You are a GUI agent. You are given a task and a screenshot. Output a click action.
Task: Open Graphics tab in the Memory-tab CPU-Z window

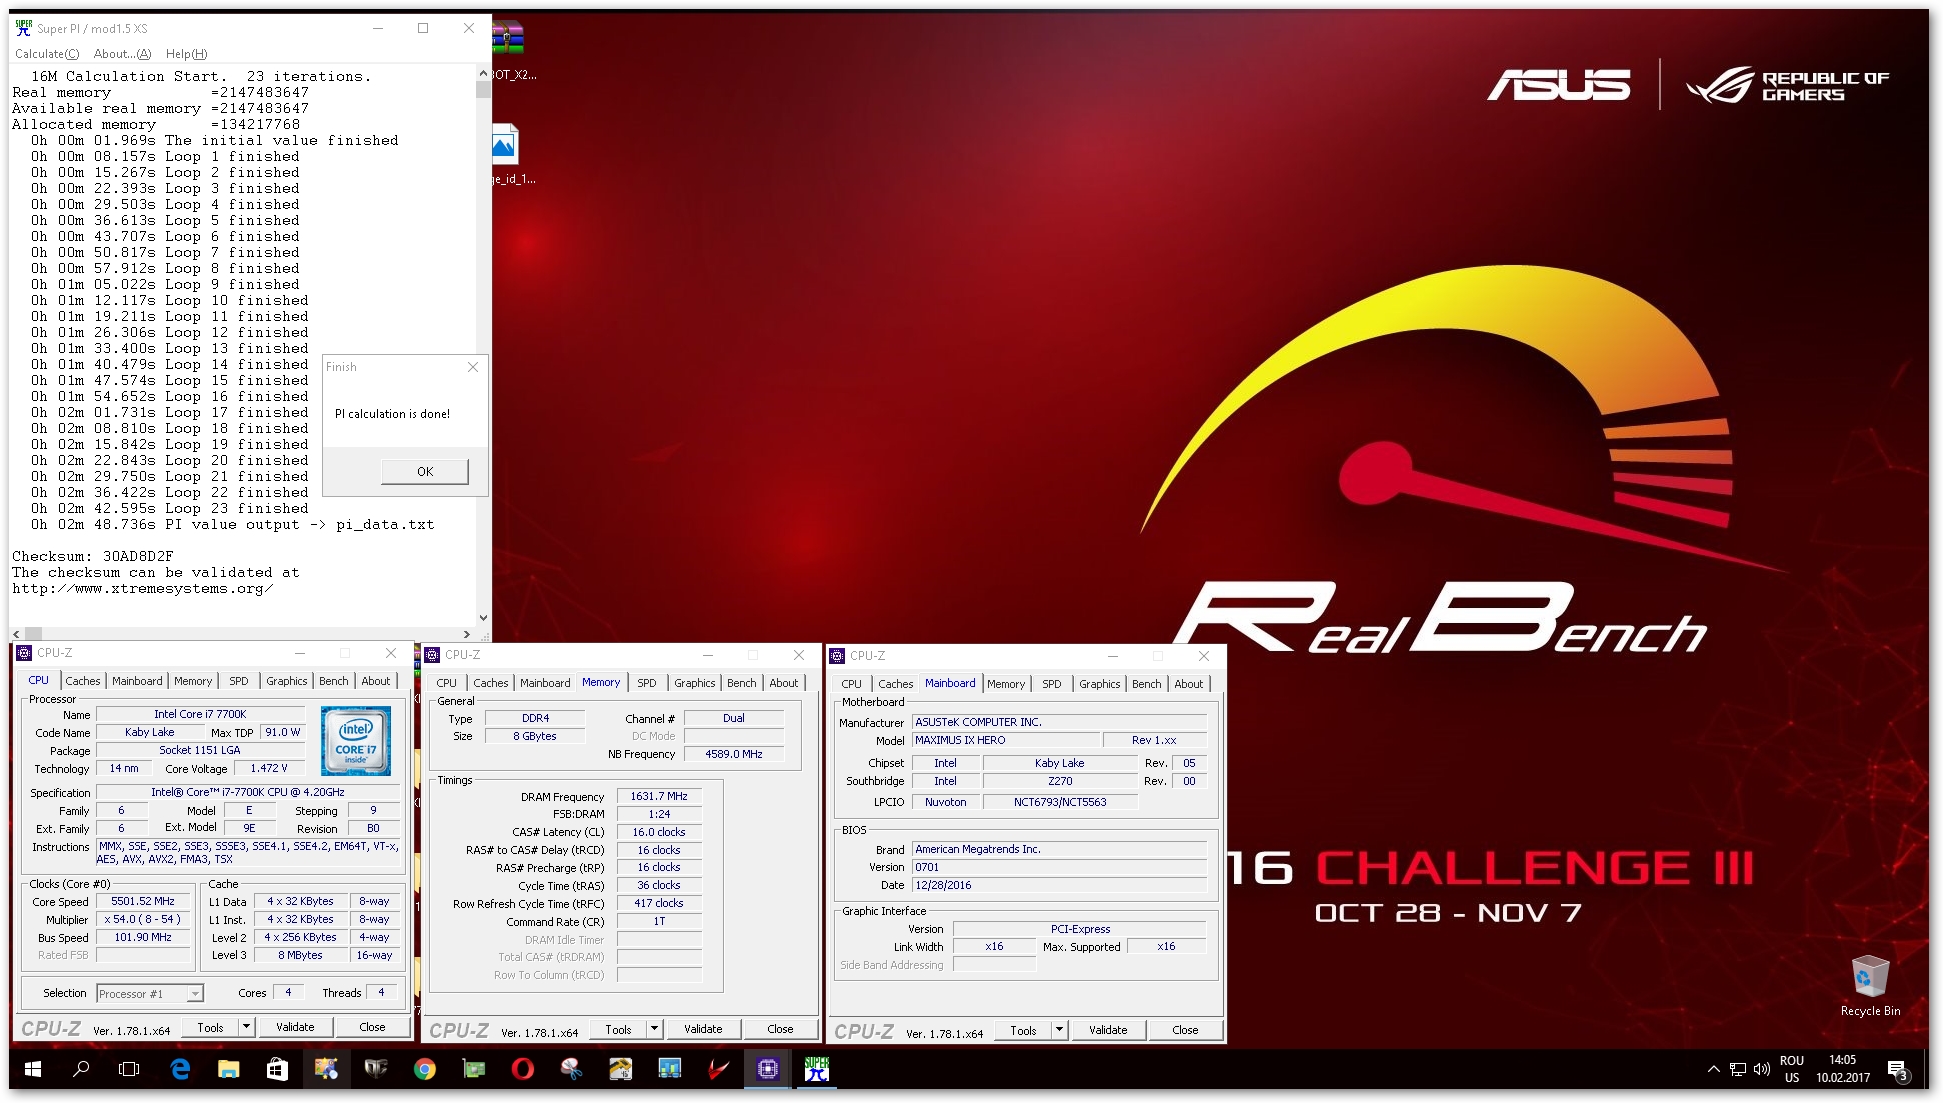694,683
